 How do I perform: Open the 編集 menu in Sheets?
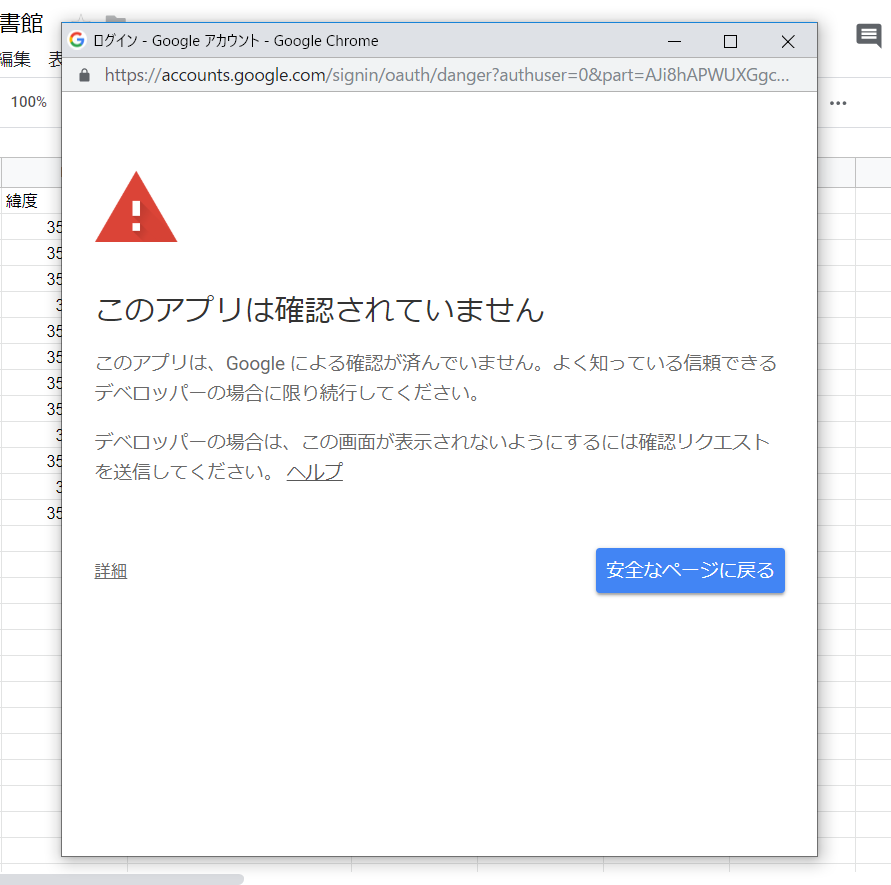click(15, 59)
